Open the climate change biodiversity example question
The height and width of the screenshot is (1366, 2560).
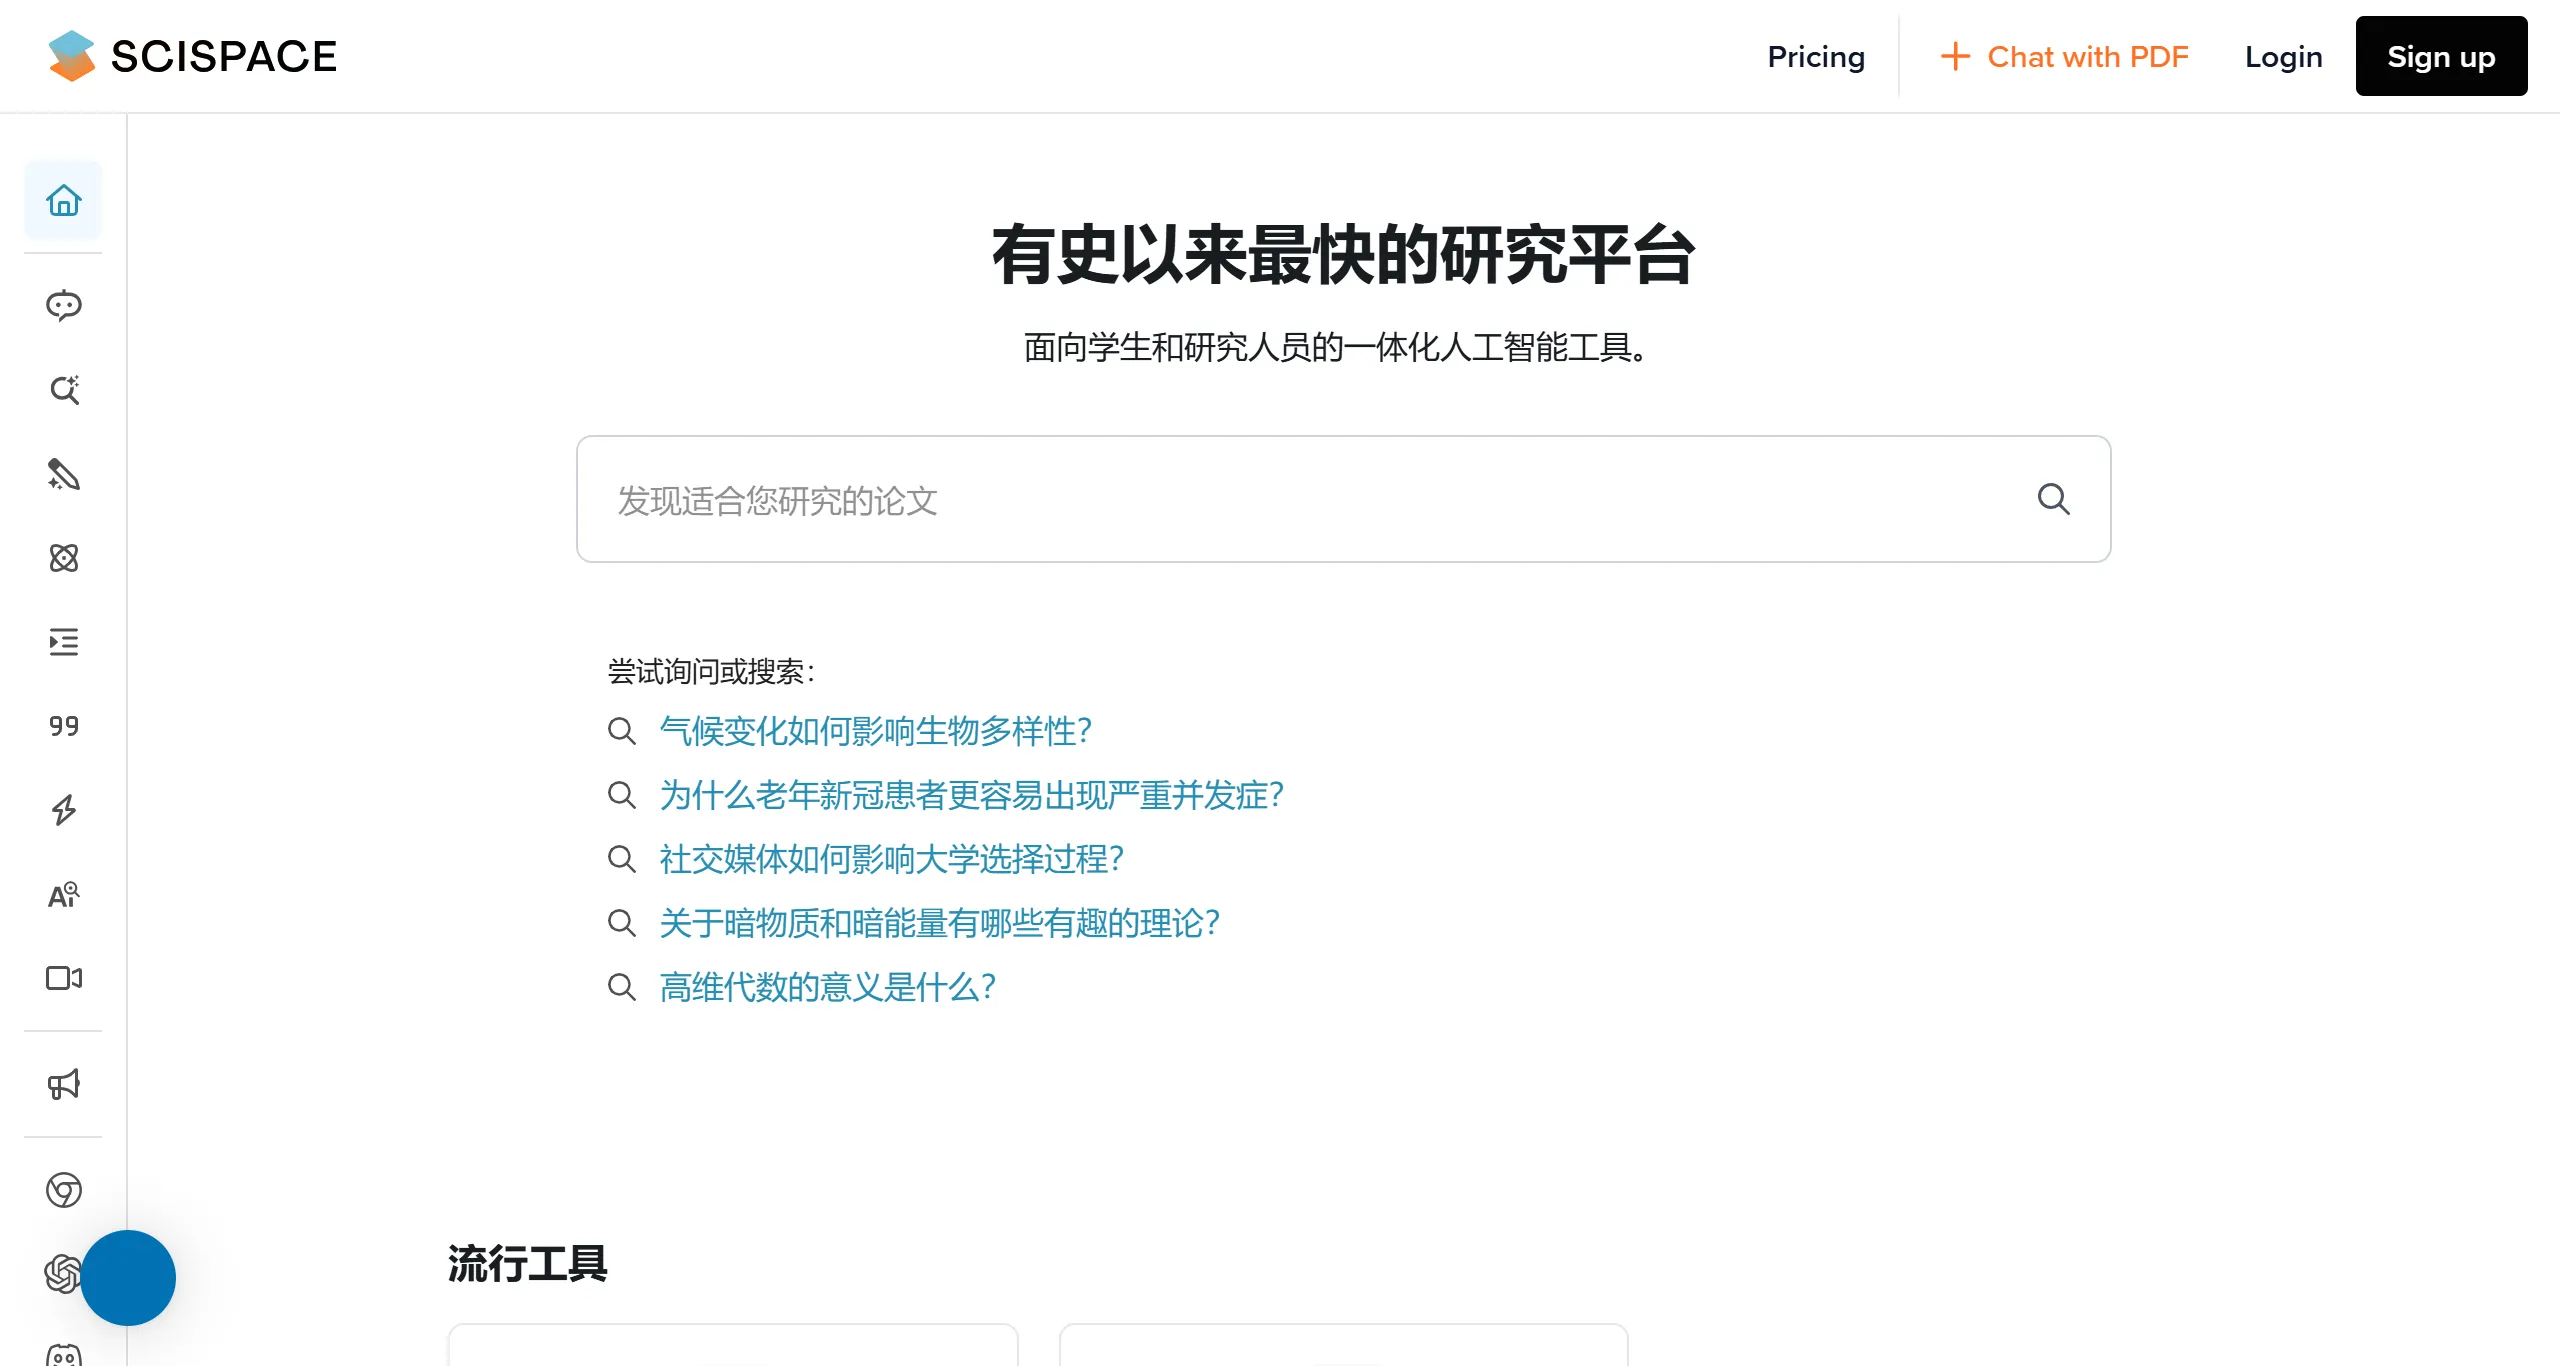point(875,731)
